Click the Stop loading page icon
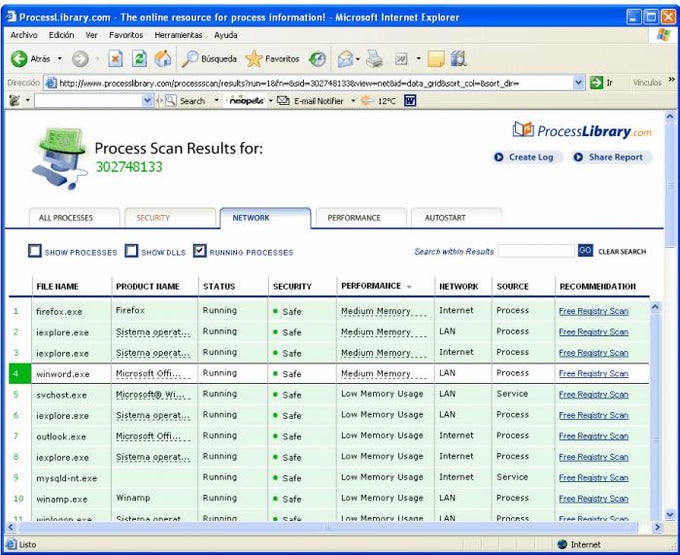The height and width of the screenshot is (555, 680). (116, 59)
